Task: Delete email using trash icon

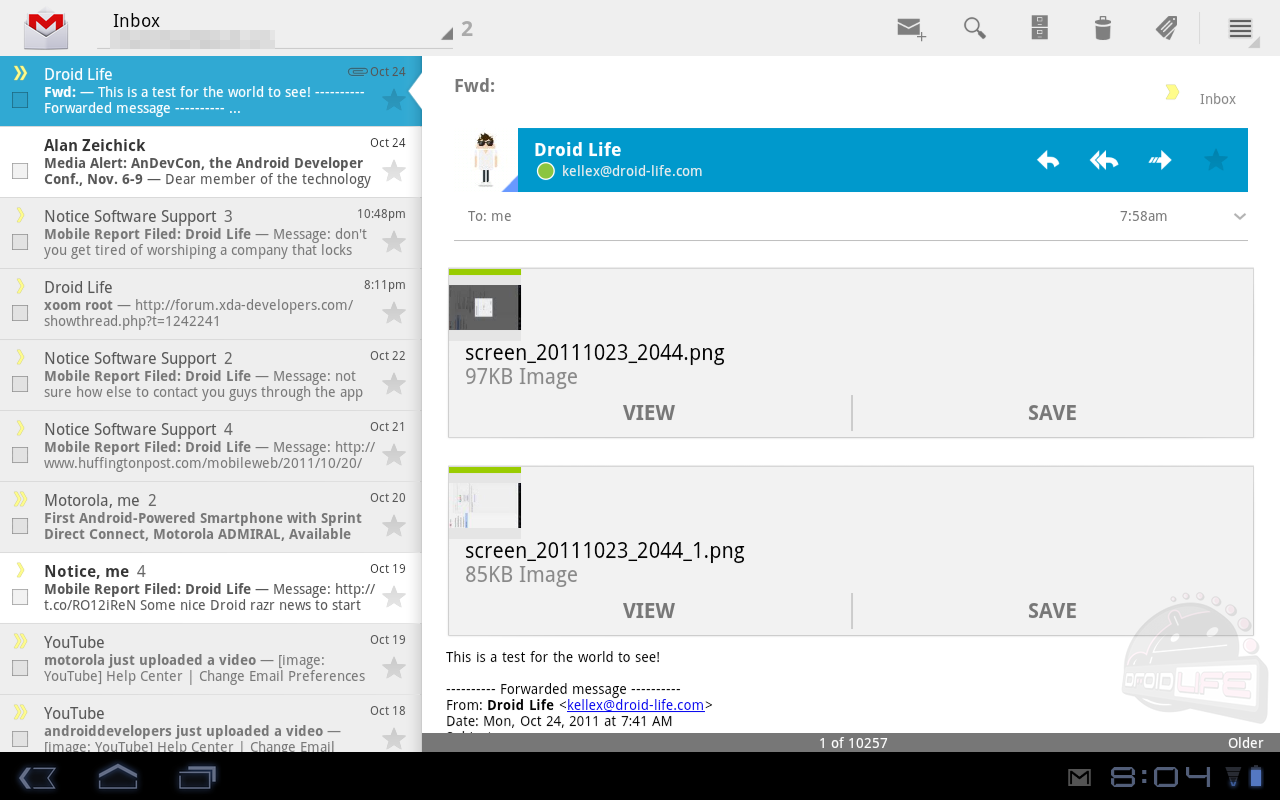Action: tap(1102, 28)
